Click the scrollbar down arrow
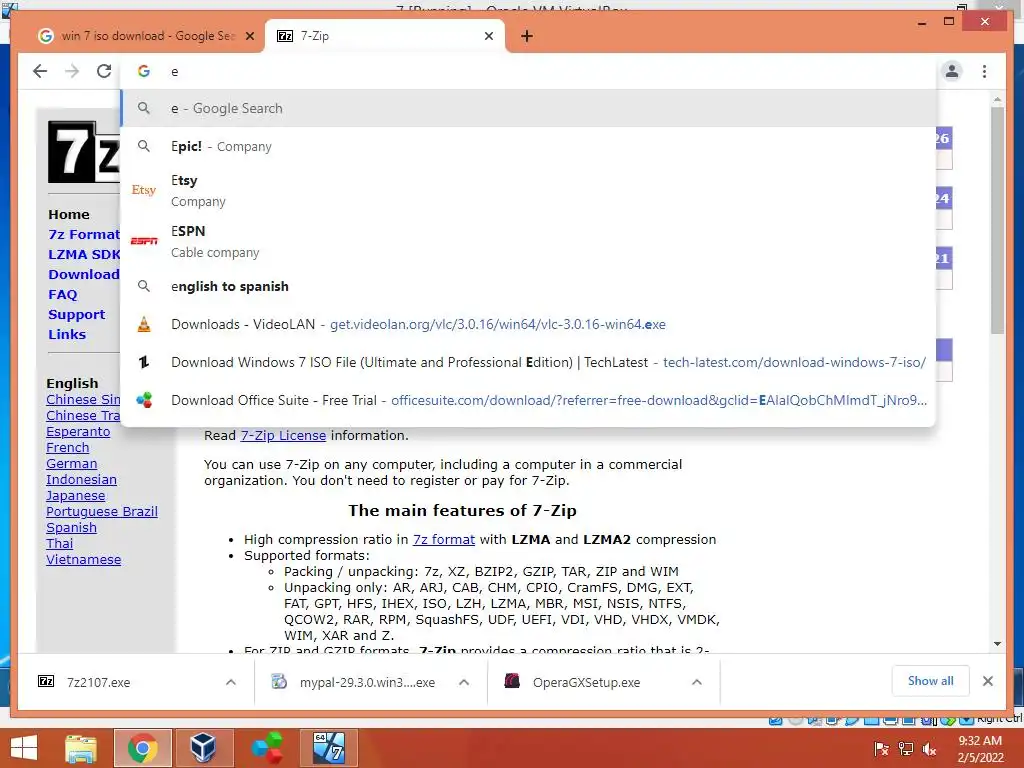 [997, 644]
